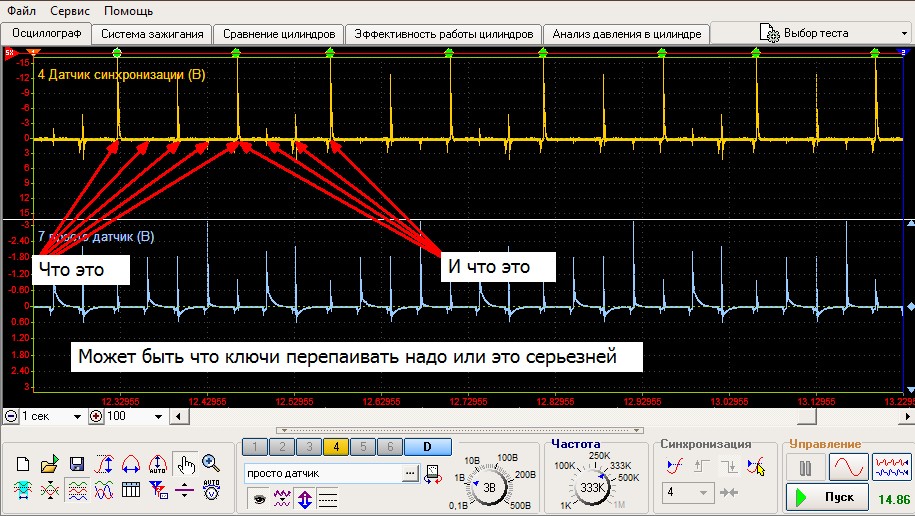The image size is (915, 516).
Task: Select the D channel button
Action: 427,447
